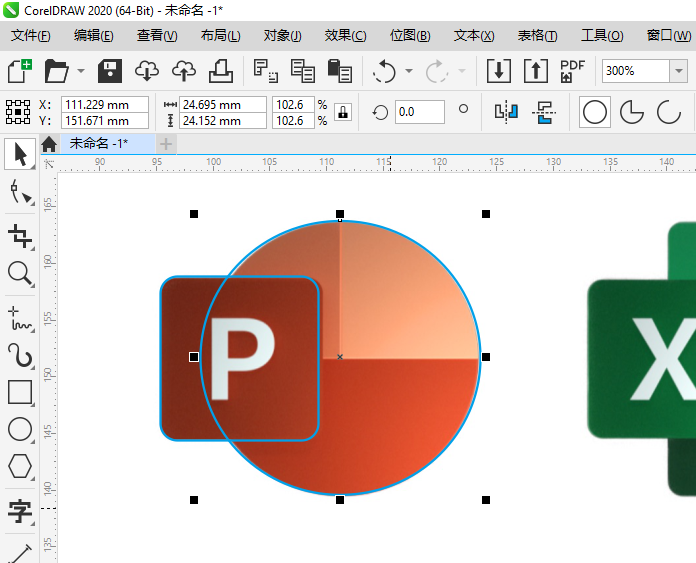Click the Save floppy disk icon

(110, 71)
